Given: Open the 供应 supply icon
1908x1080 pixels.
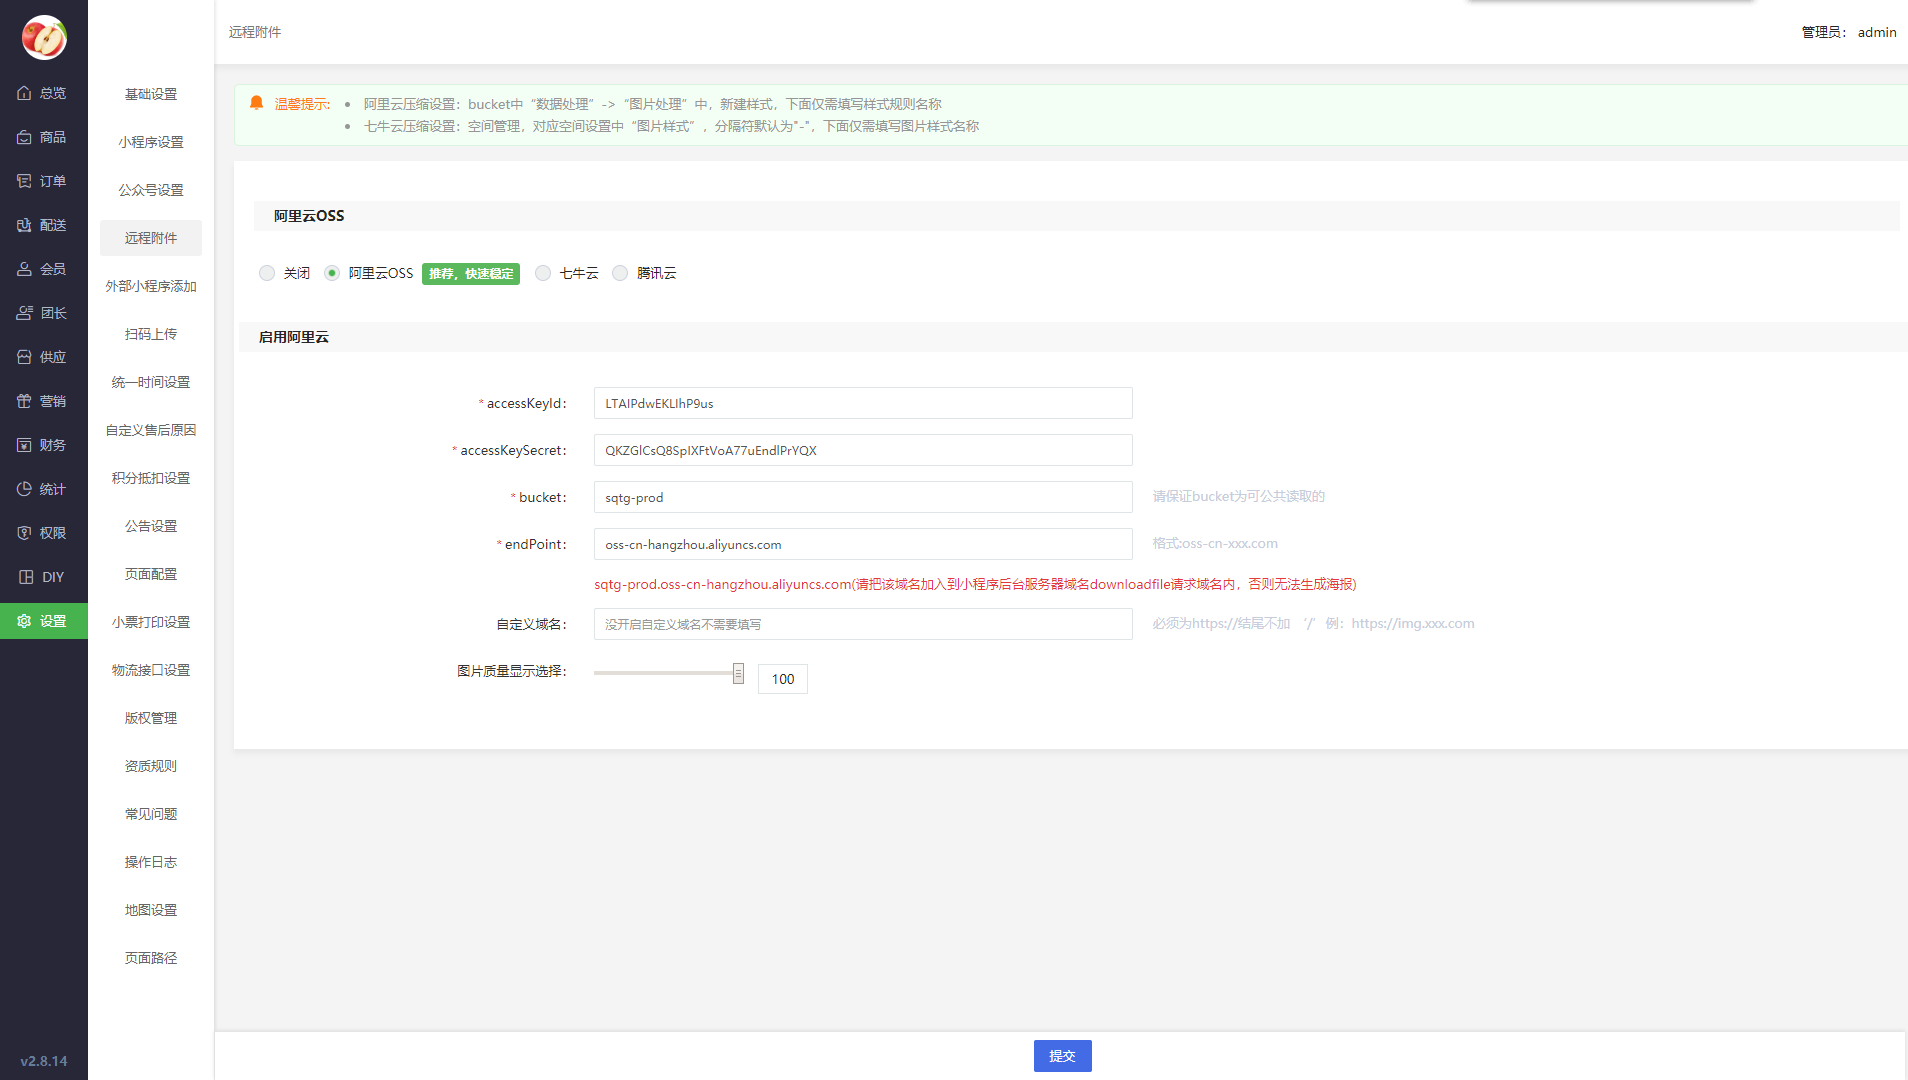Looking at the screenshot, I should (x=24, y=357).
